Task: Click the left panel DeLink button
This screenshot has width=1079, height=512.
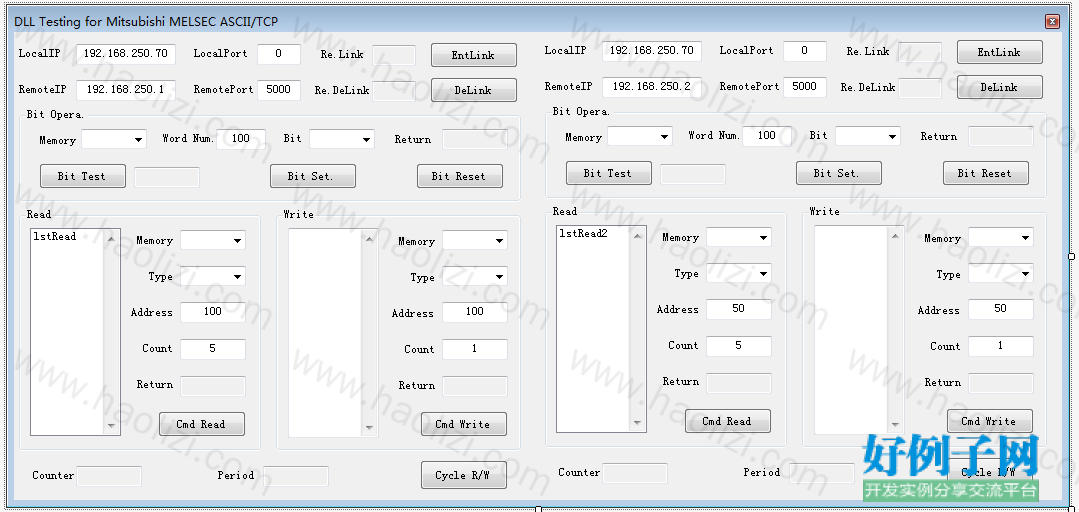Action: point(473,90)
